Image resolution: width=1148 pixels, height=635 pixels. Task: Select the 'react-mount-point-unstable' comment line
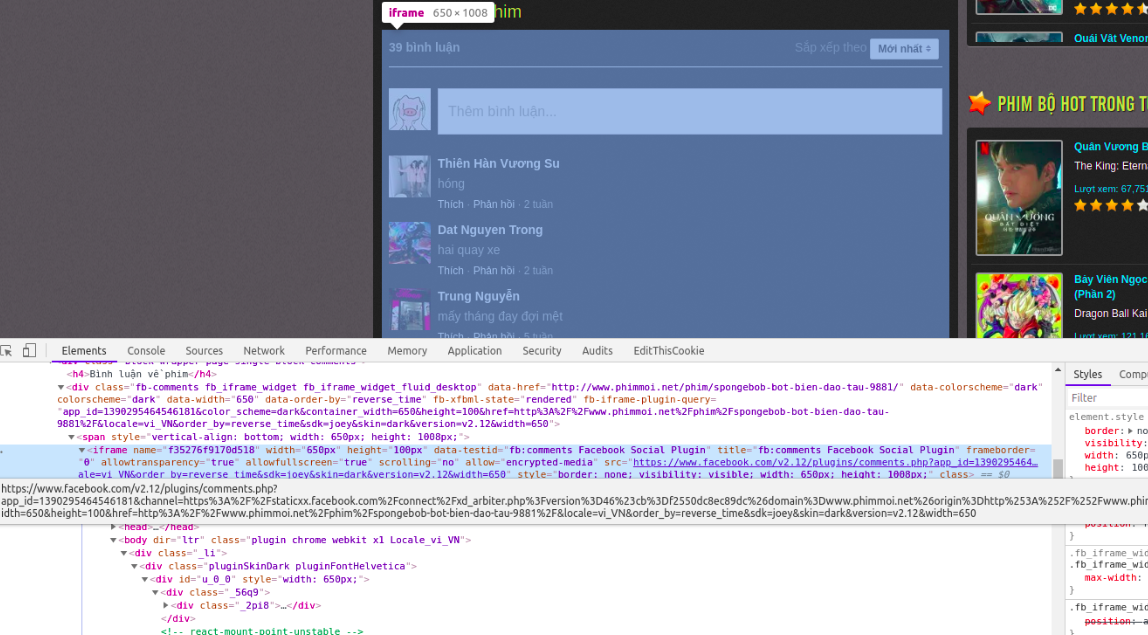point(261,631)
